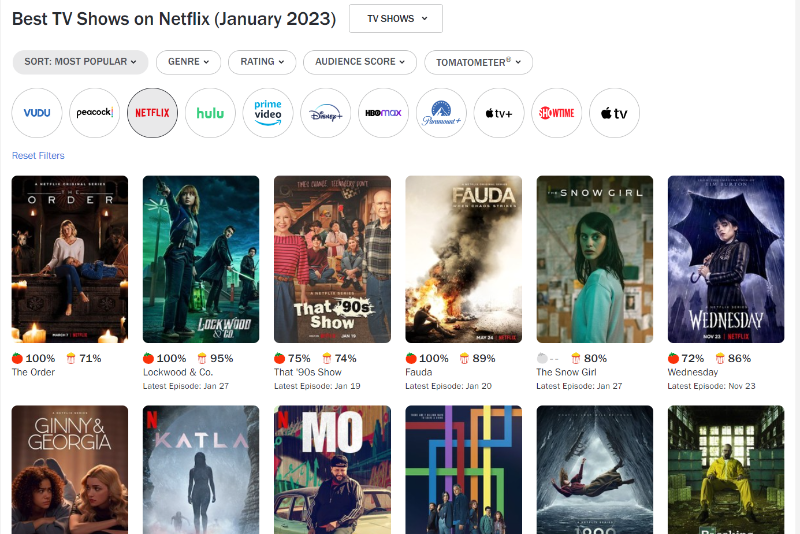Click Lockwood 'Latest Episode: Jan 27' text

(186, 386)
